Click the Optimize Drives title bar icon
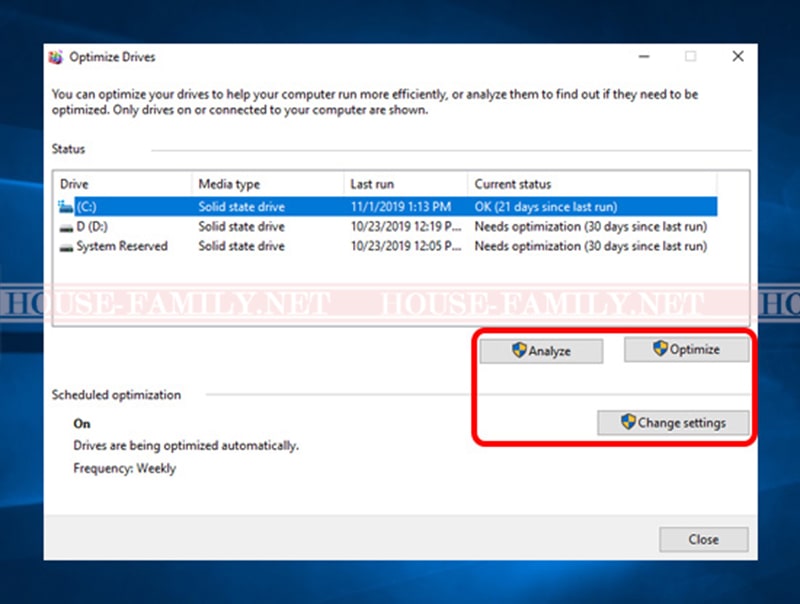The image size is (800, 604). tap(56, 57)
